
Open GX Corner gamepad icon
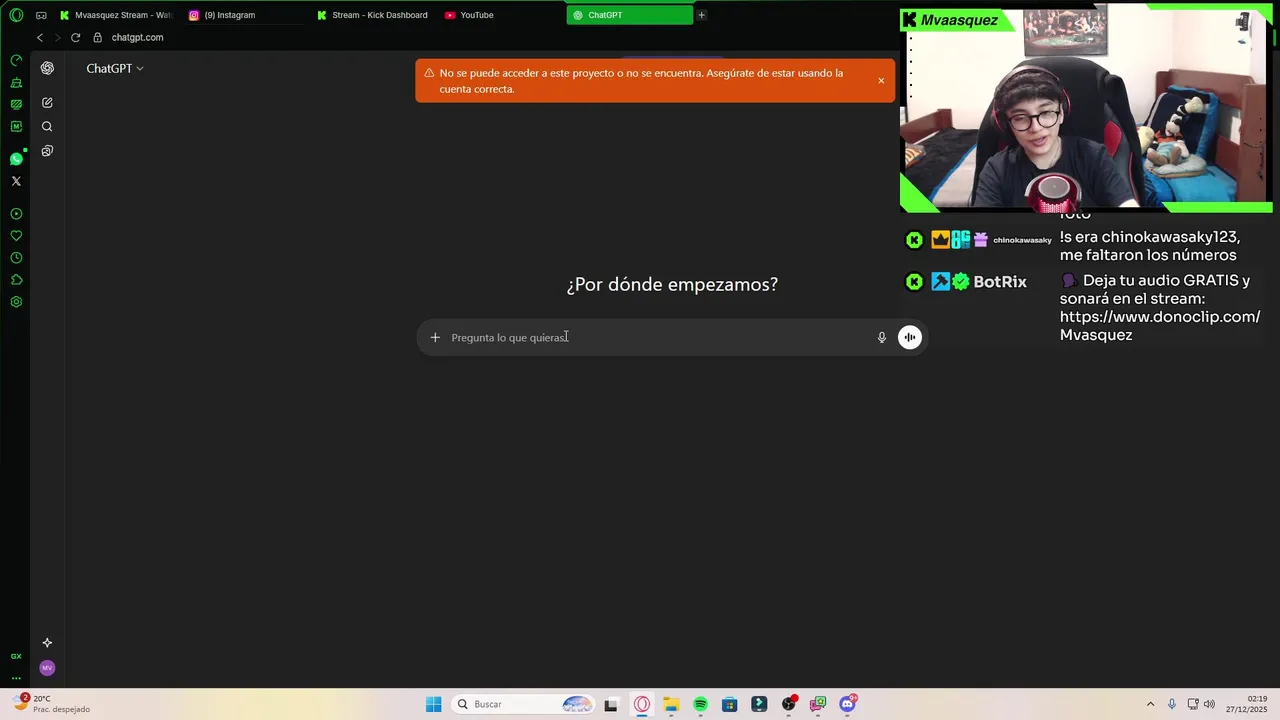tap(41, 15)
